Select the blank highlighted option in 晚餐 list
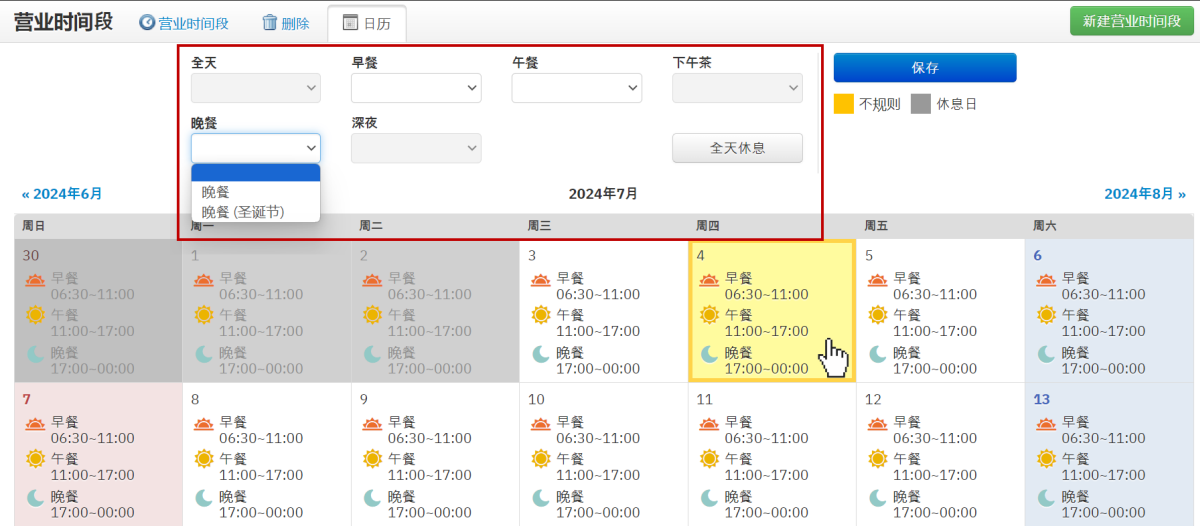 [256, 173]
